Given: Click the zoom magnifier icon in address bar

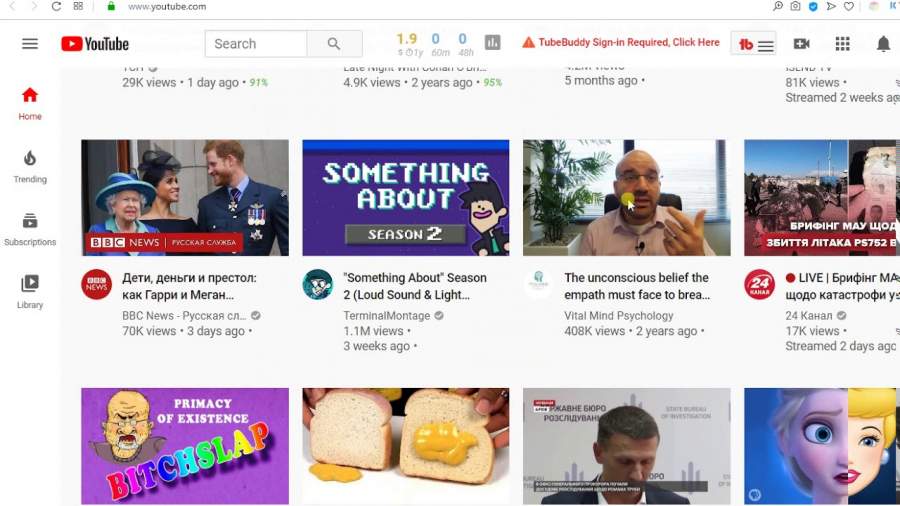Looking at the screenshot, I should tap(778, 6).
